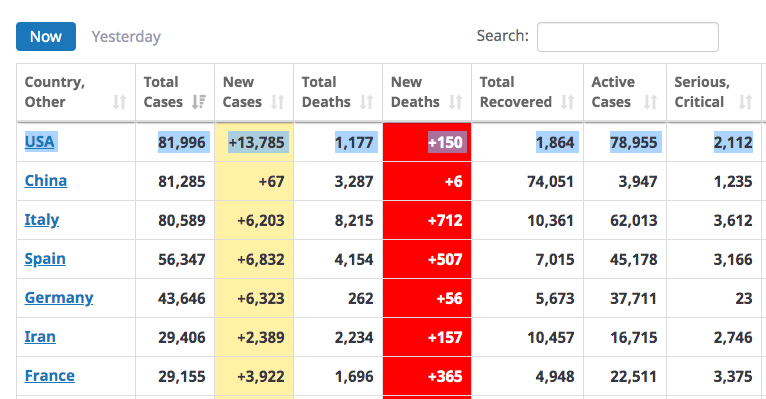Select Iran new cases +2,389
The width and height of the screenshot is (766, 399).
click(261, 337)
